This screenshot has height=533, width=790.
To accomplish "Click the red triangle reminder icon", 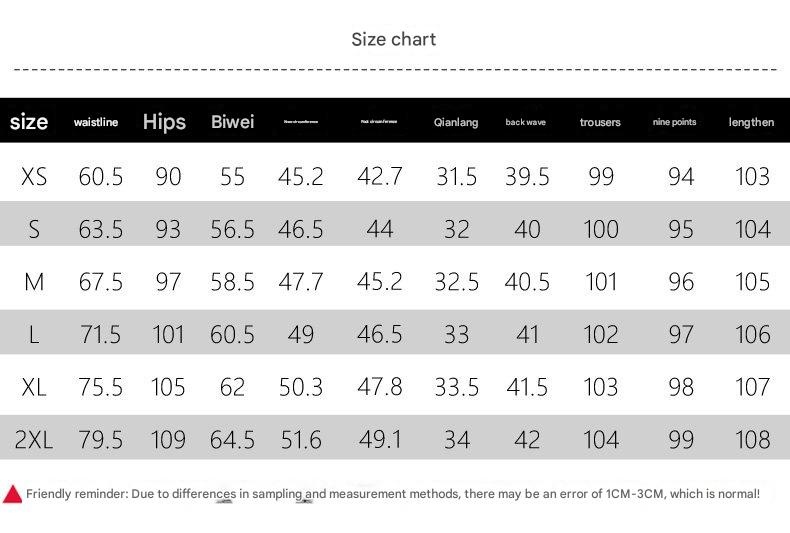I will pos(12,494).
